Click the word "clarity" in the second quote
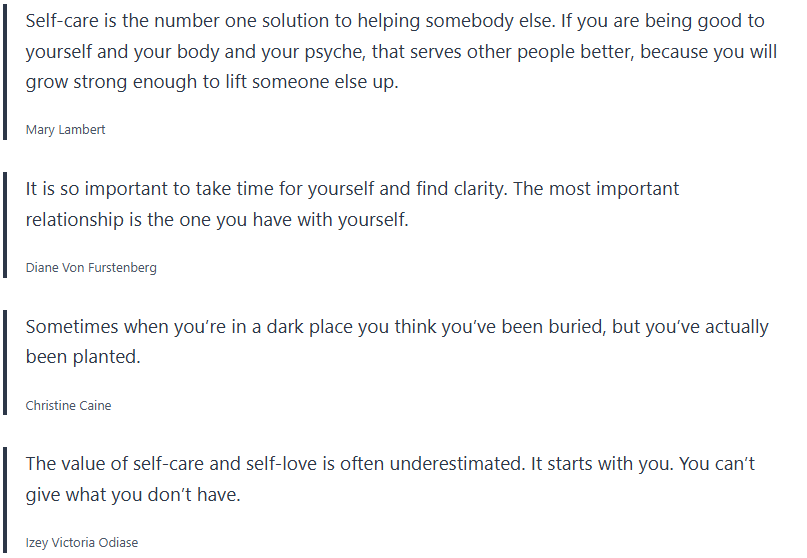807x558 pixels. [x=472, y=188]
